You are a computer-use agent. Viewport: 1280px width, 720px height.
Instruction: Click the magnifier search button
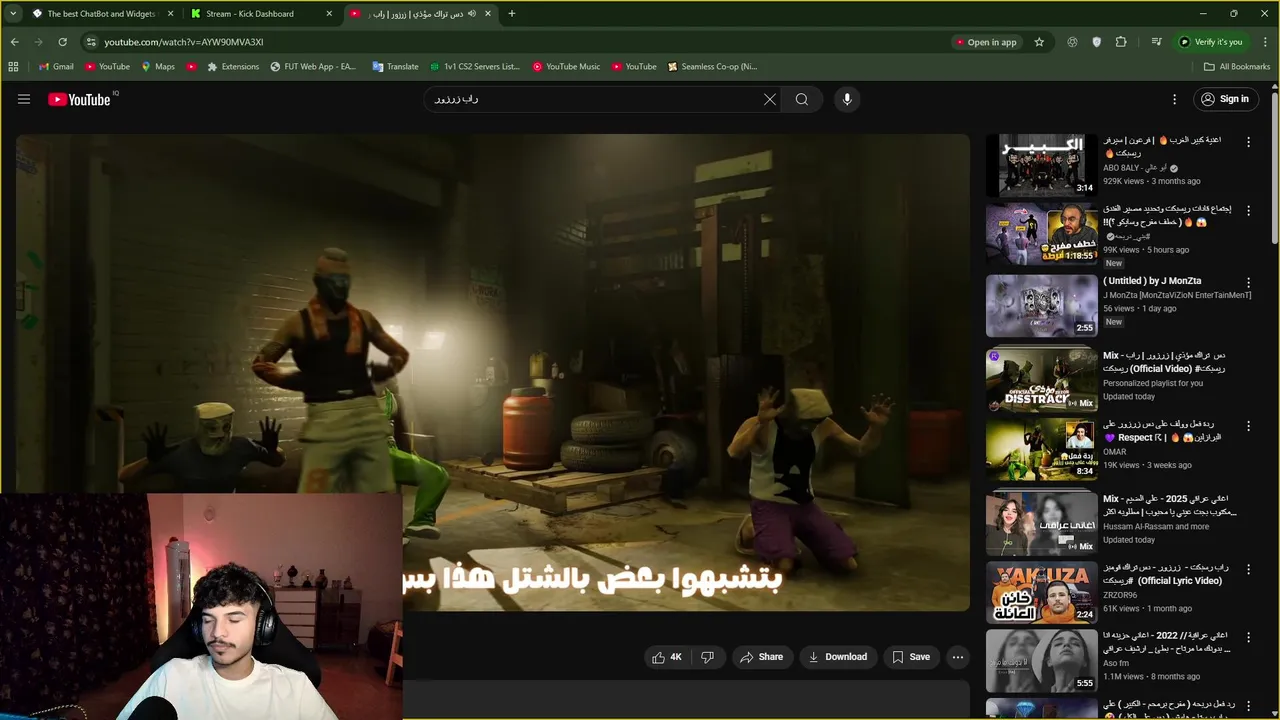pyautogui.click(x=802, y=99)
